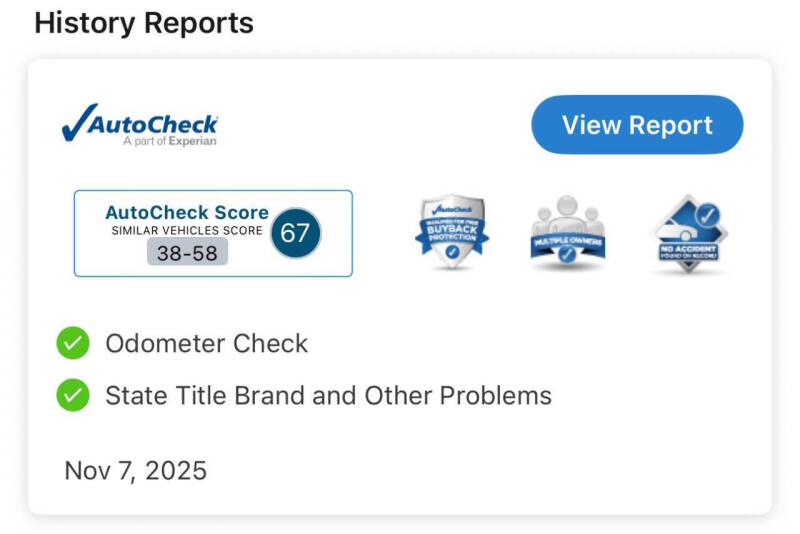This screenshot has height=534, width=800.
Task: Tap the AutoCheck wordmark in the logo
Action: coord(153,125)
